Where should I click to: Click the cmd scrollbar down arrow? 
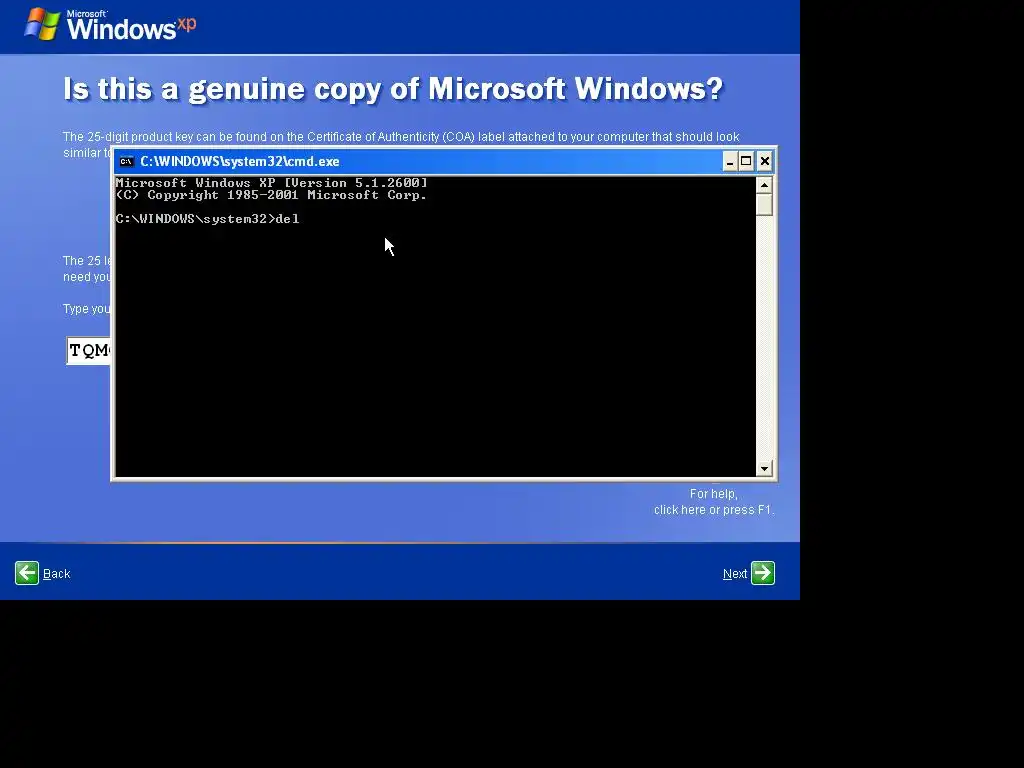tap(764, 468)
